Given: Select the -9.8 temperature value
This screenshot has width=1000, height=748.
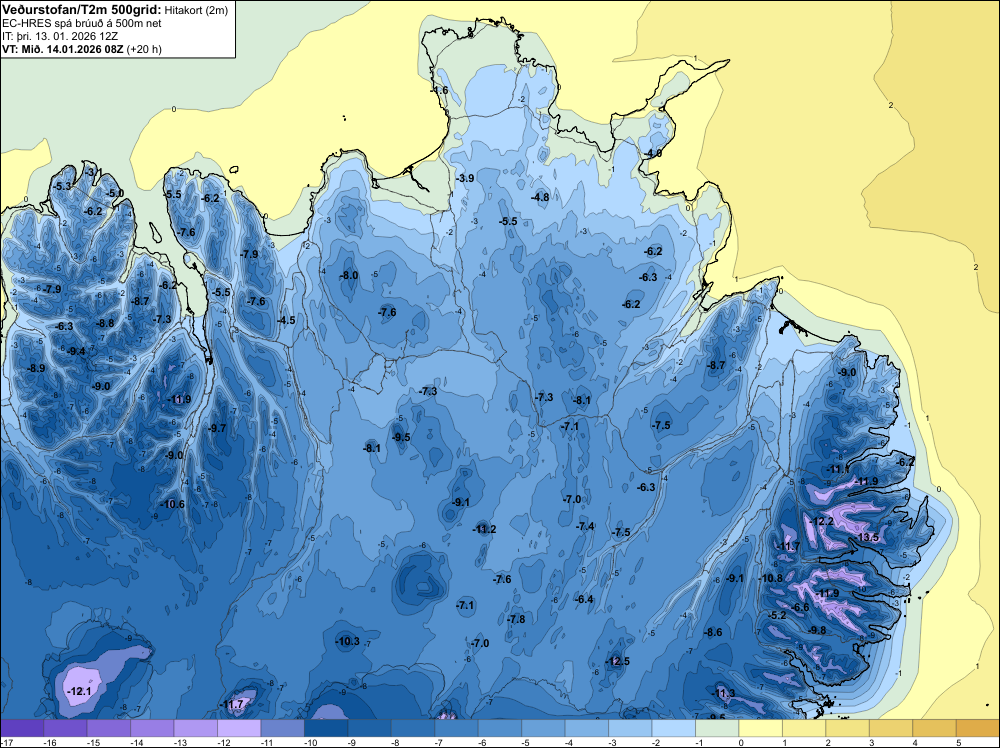Looking at the screenshot, I should pos(817,630).
